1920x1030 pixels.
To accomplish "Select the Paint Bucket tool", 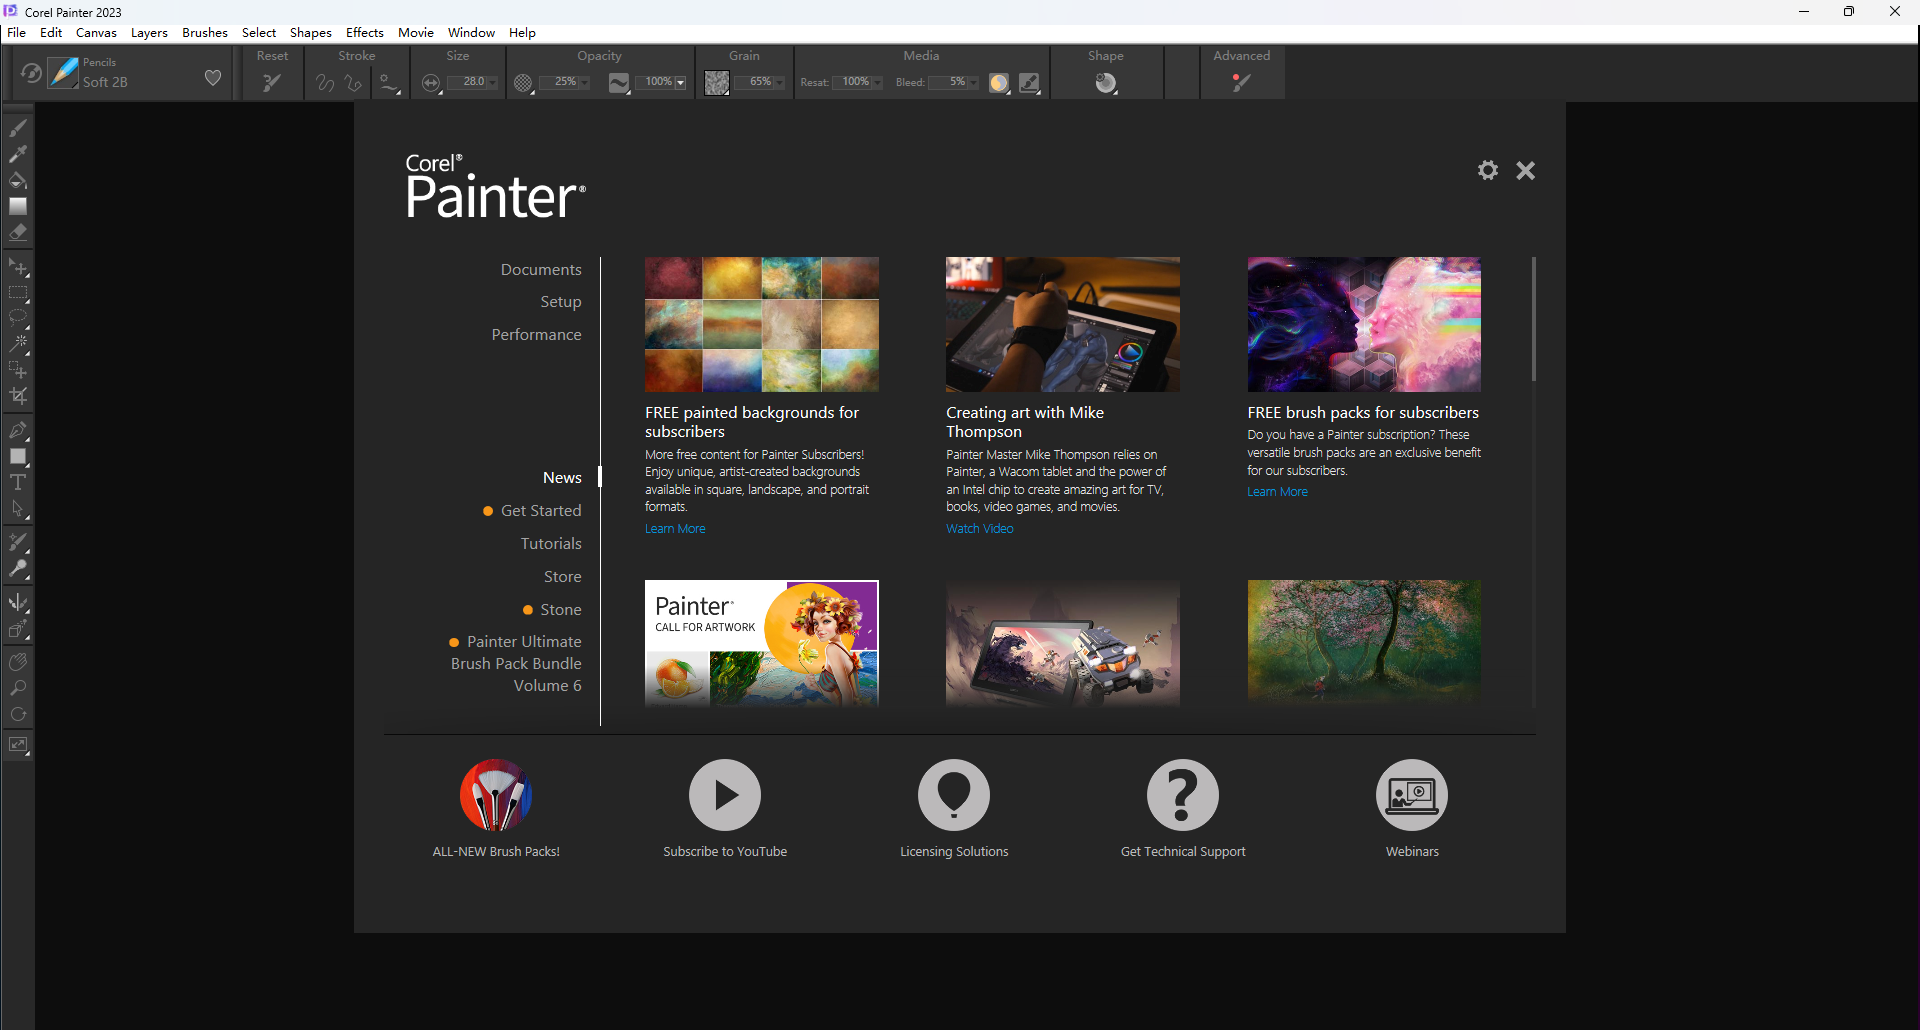I will pyautogui.click(x=18, y=180).
